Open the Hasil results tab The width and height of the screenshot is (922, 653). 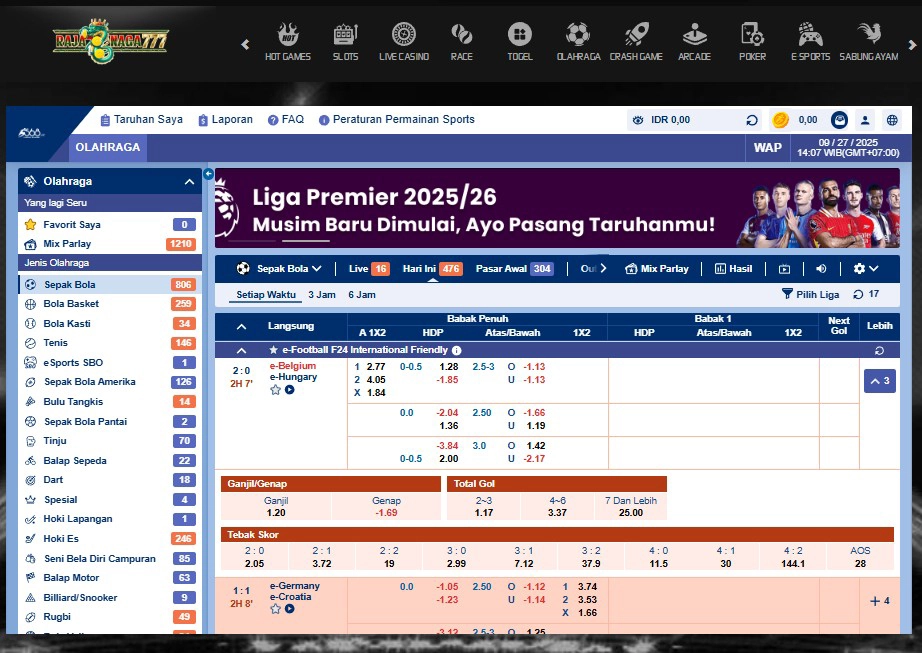733,269
